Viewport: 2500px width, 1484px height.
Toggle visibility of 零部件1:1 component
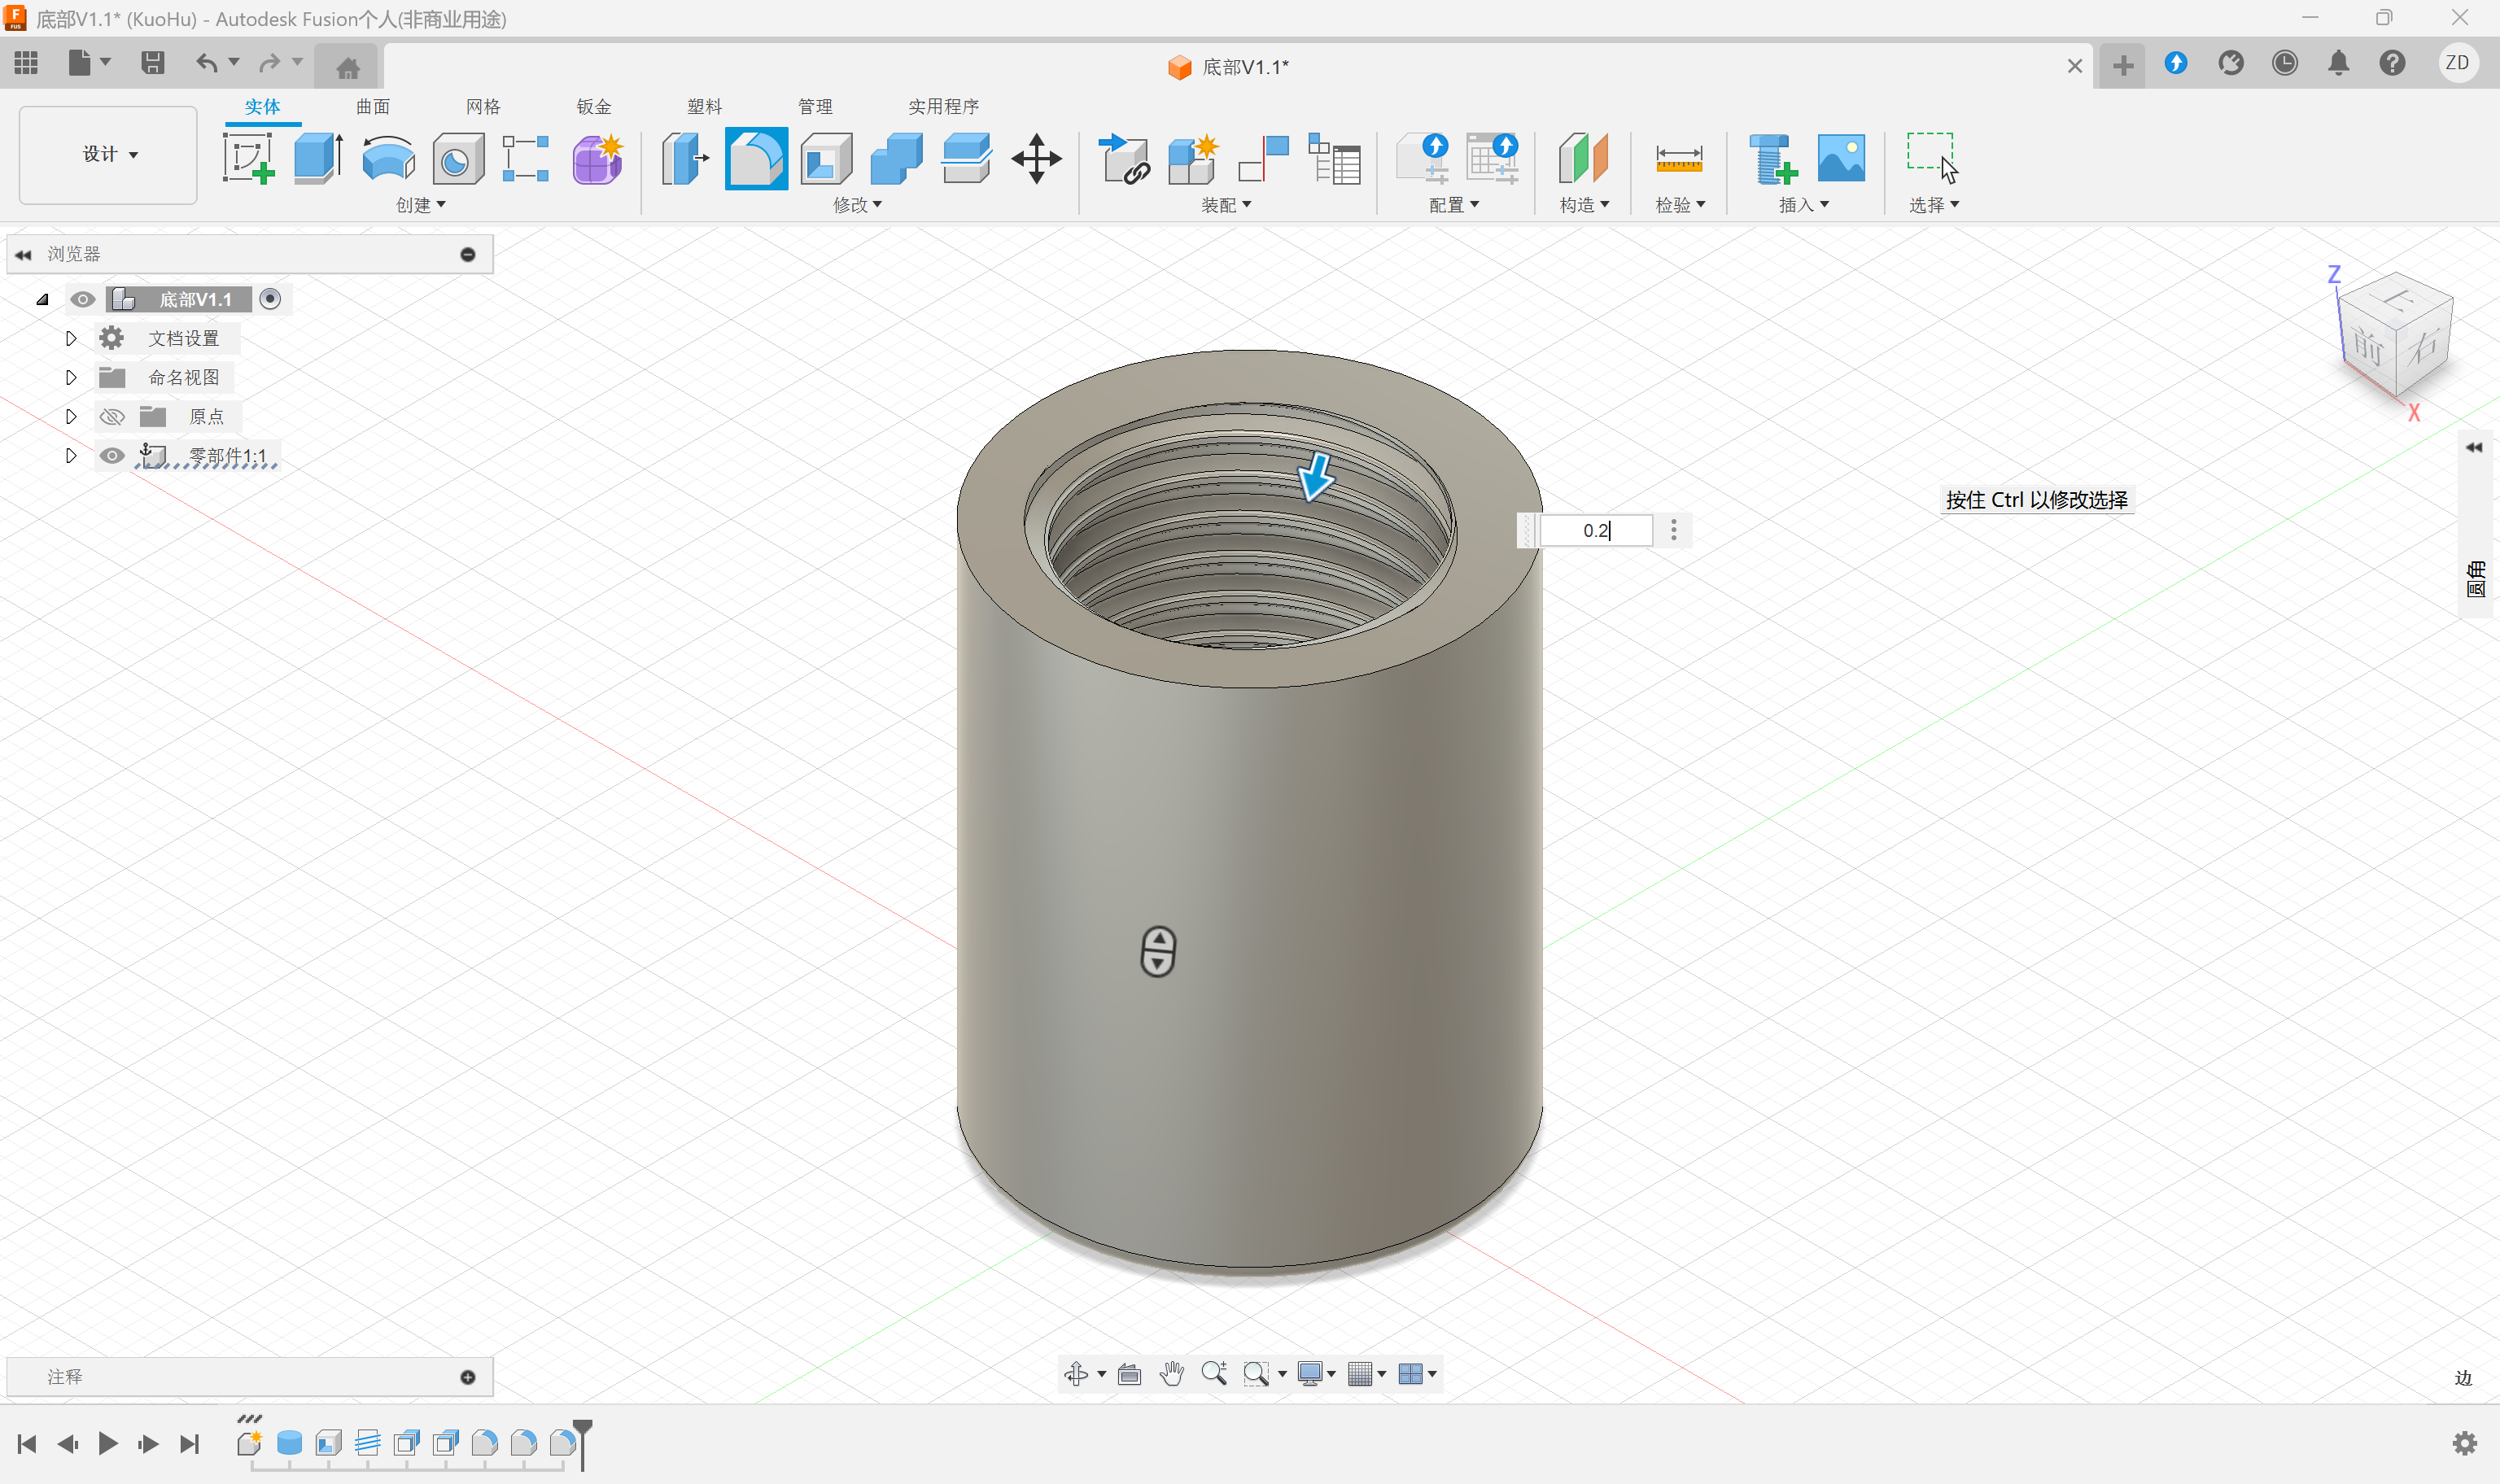tap(112, 456)
